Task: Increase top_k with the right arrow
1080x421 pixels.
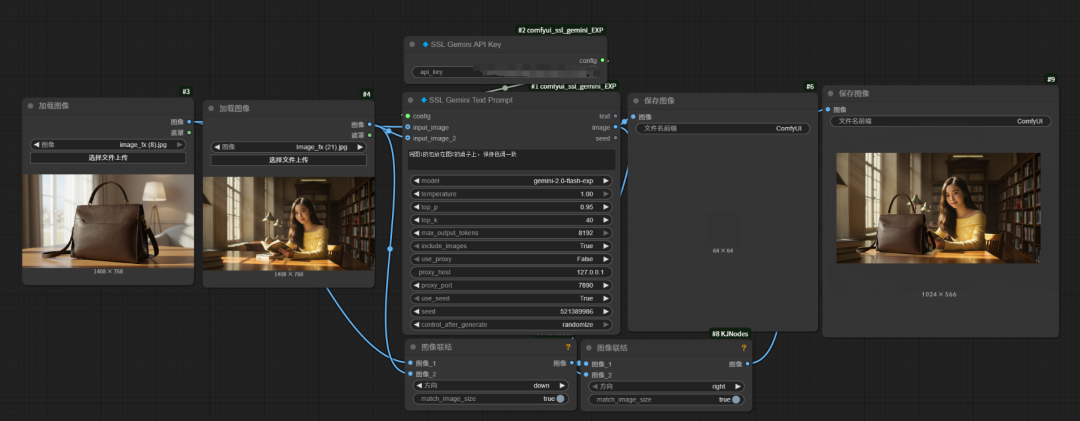Action: (x=605, y=220)
